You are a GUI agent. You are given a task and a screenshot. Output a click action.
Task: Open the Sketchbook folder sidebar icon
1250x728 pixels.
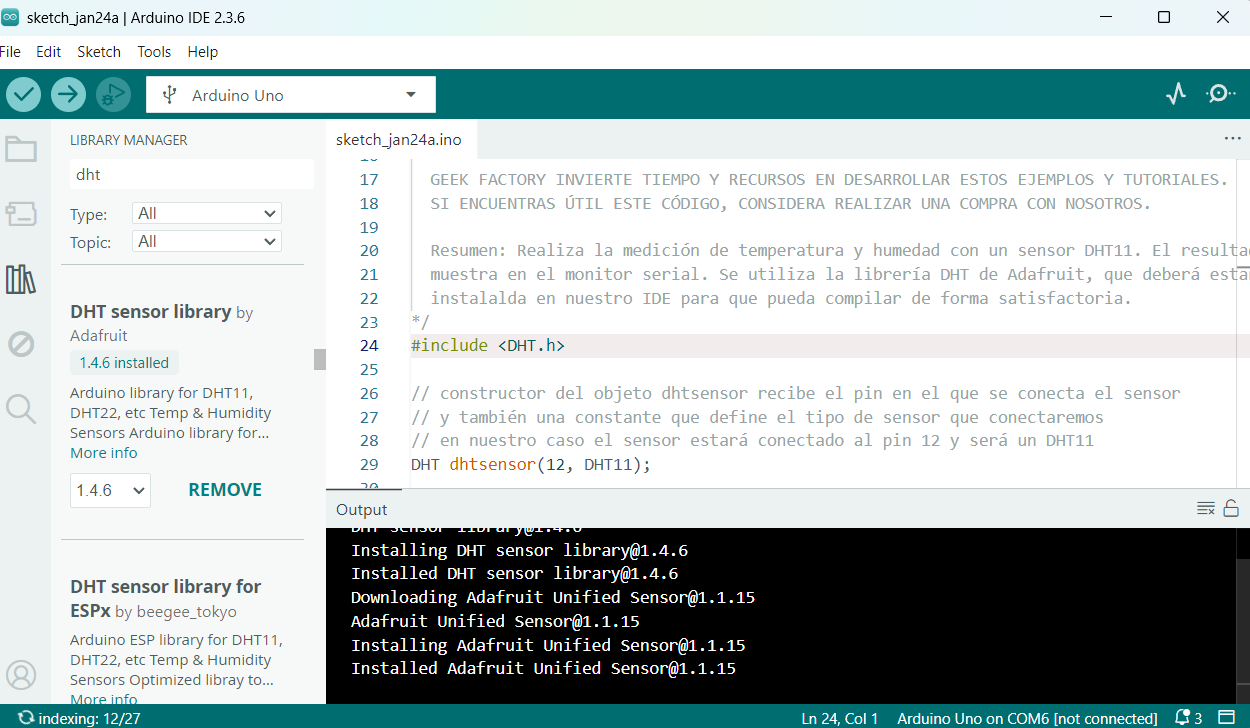[21, 150]
